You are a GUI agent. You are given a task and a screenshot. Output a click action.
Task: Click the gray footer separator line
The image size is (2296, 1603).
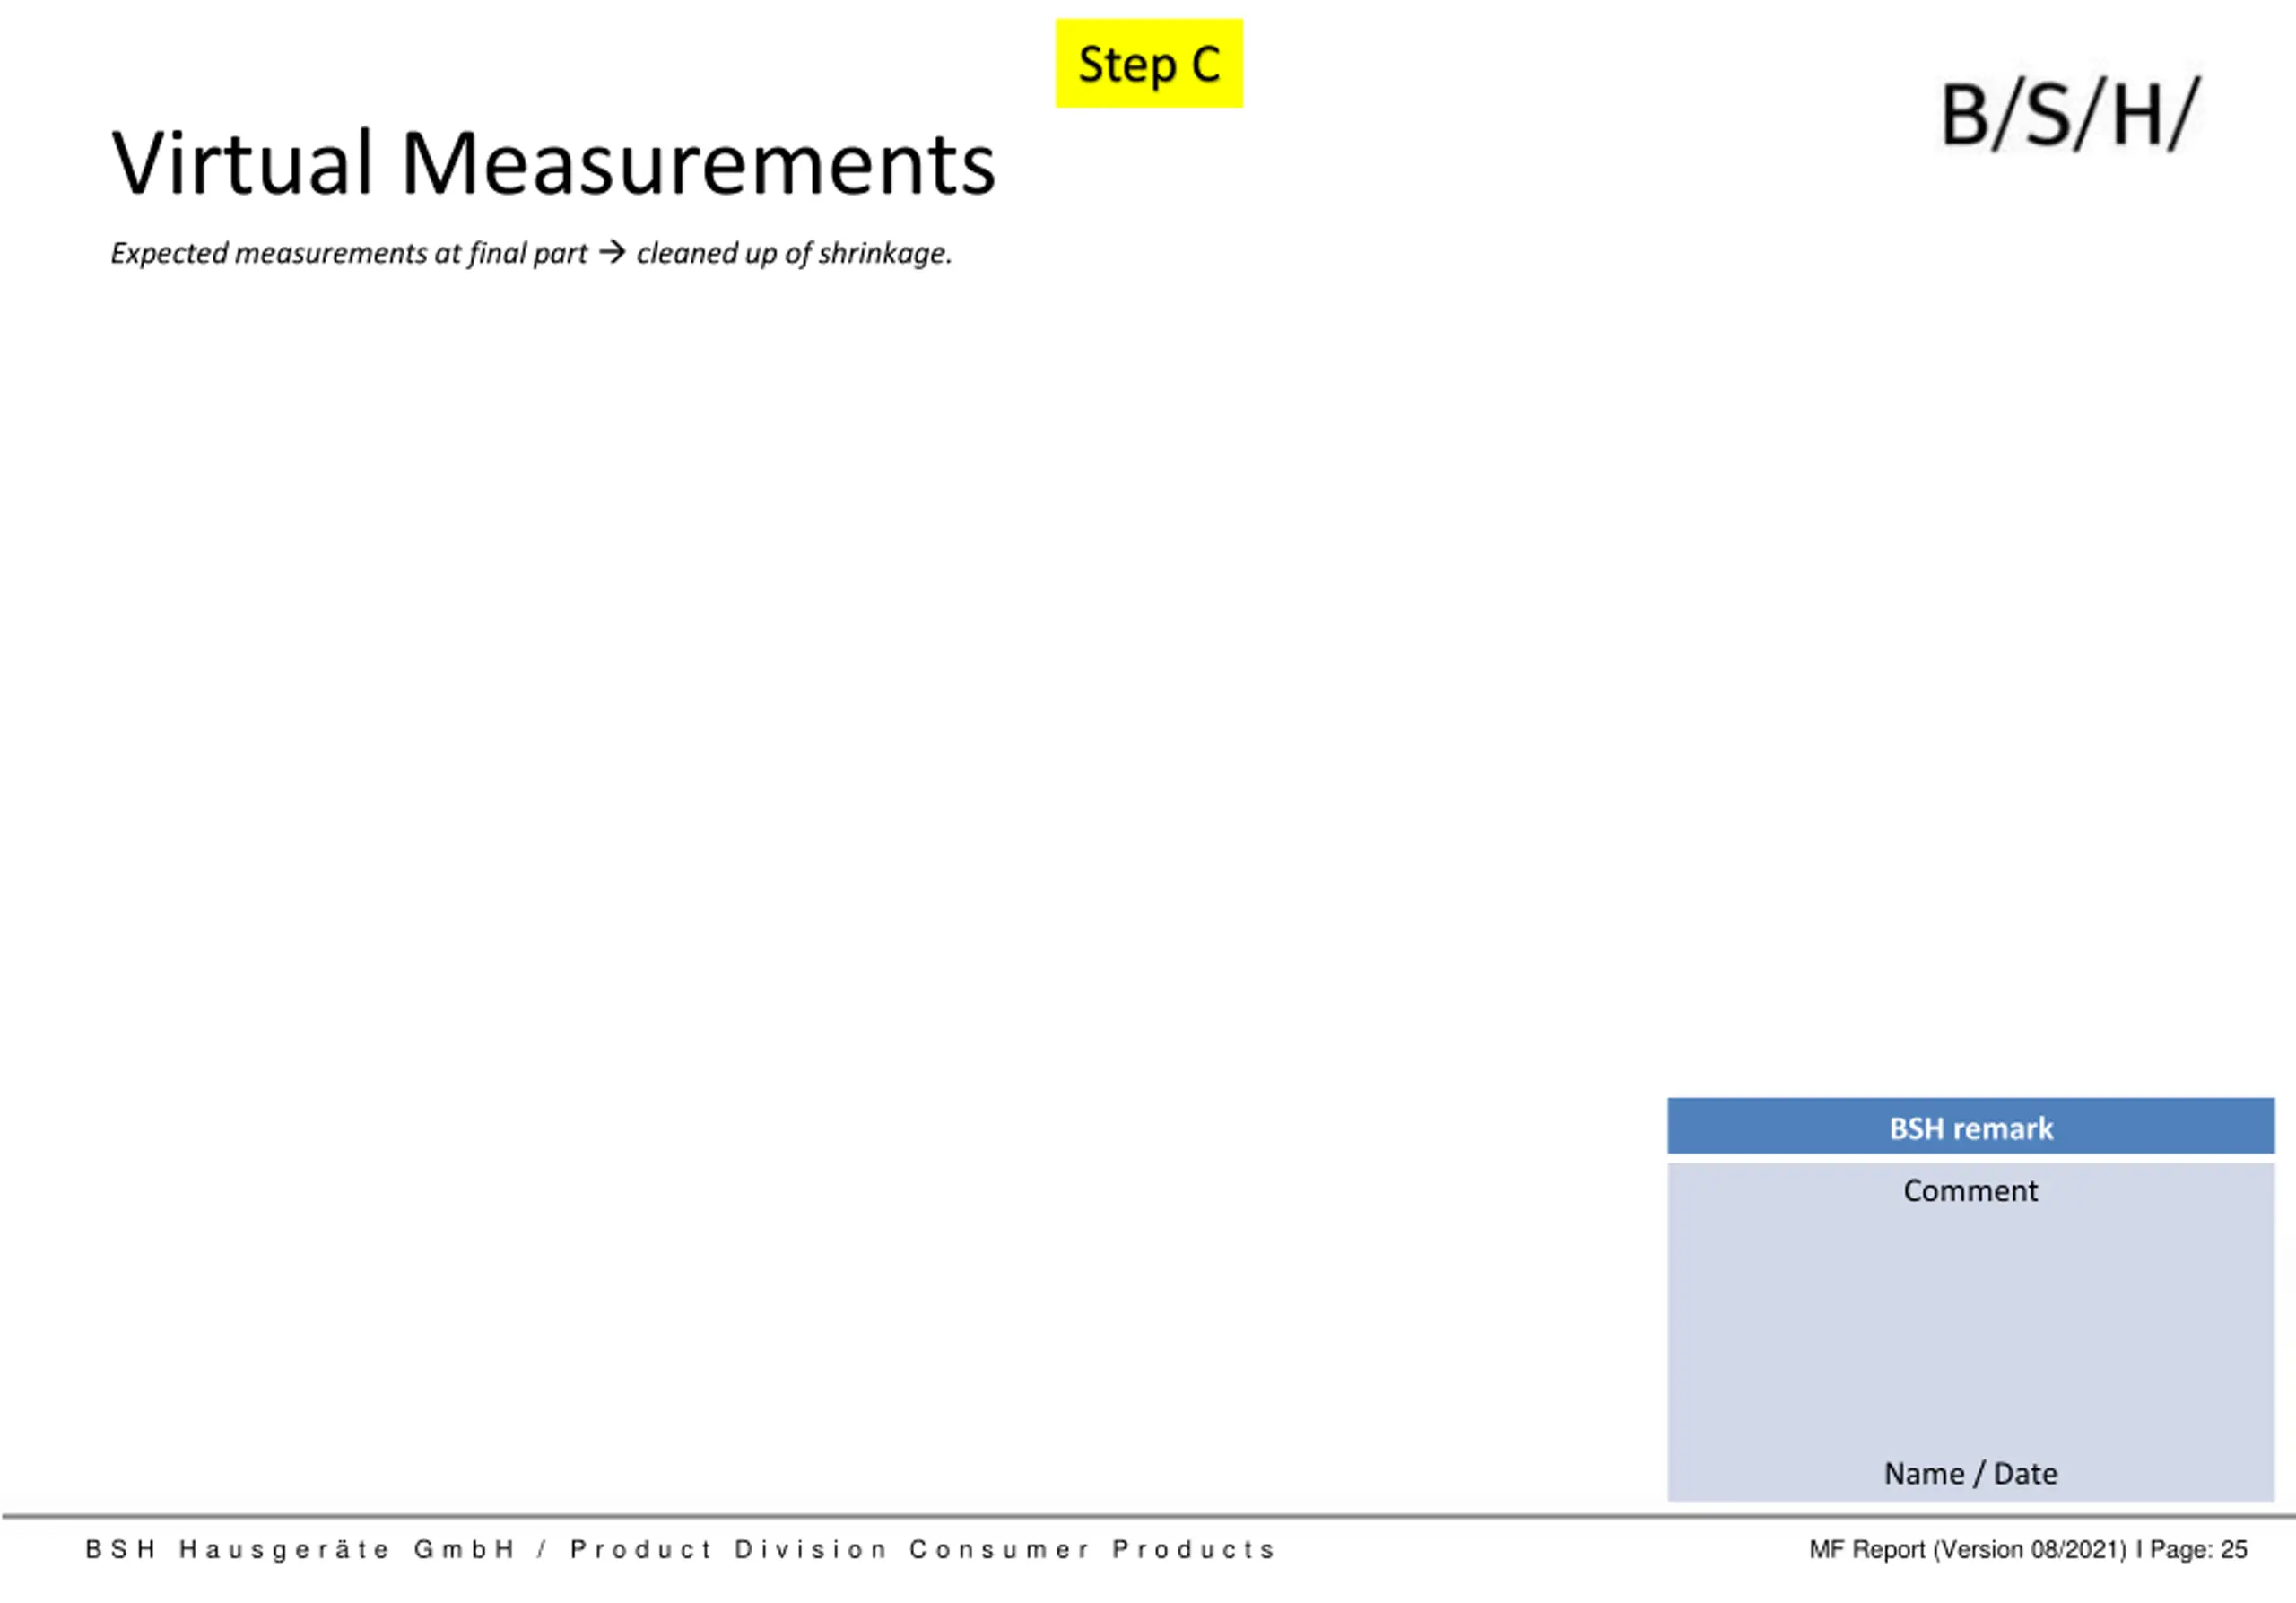coord(1148,1517)
